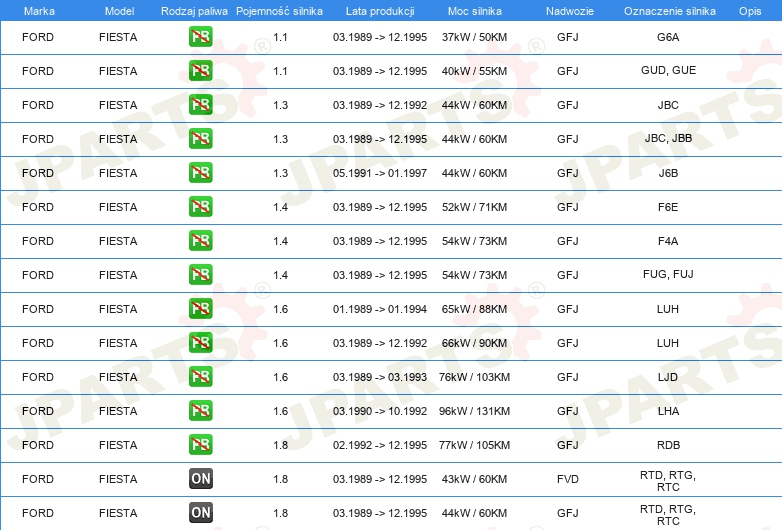
Task: Select the G6A engine code cell
Action: (668, 37)
